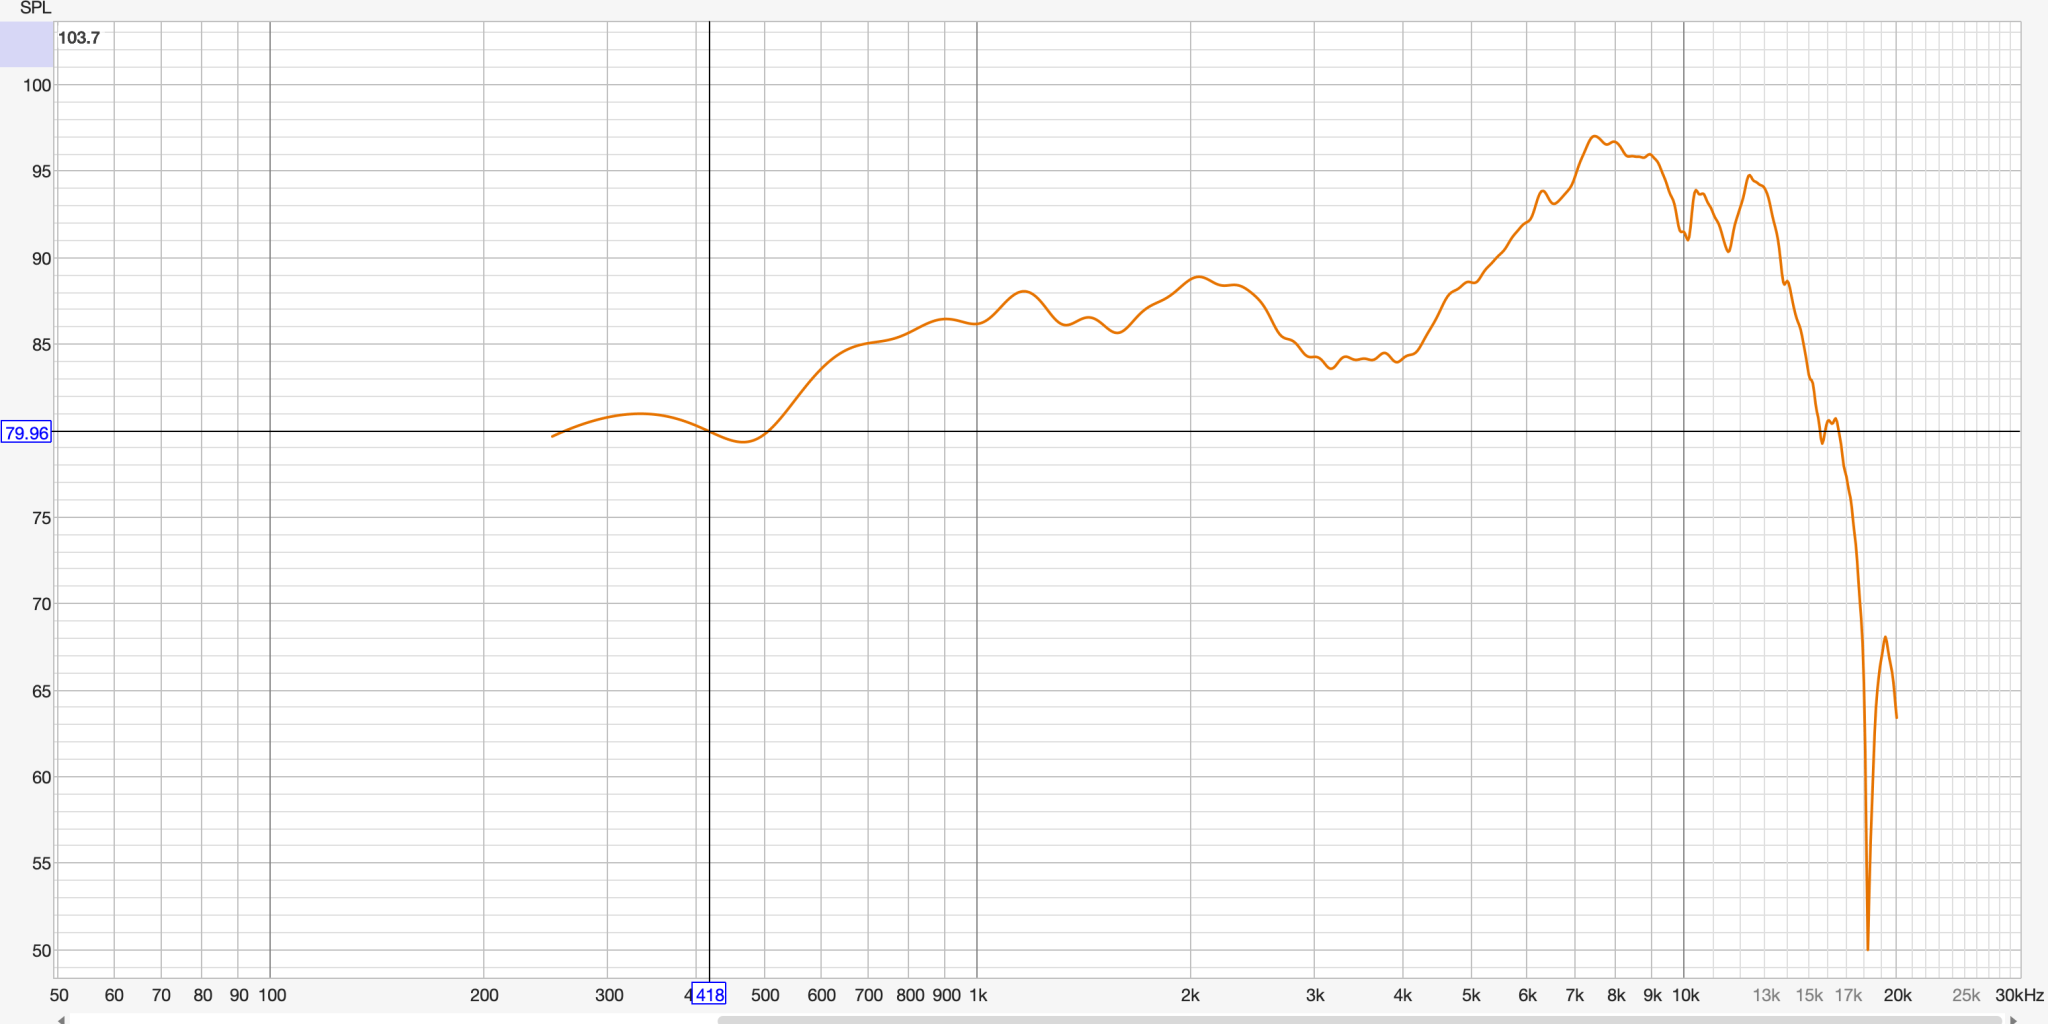Click the 90 dB label on the Y axis

41,258
